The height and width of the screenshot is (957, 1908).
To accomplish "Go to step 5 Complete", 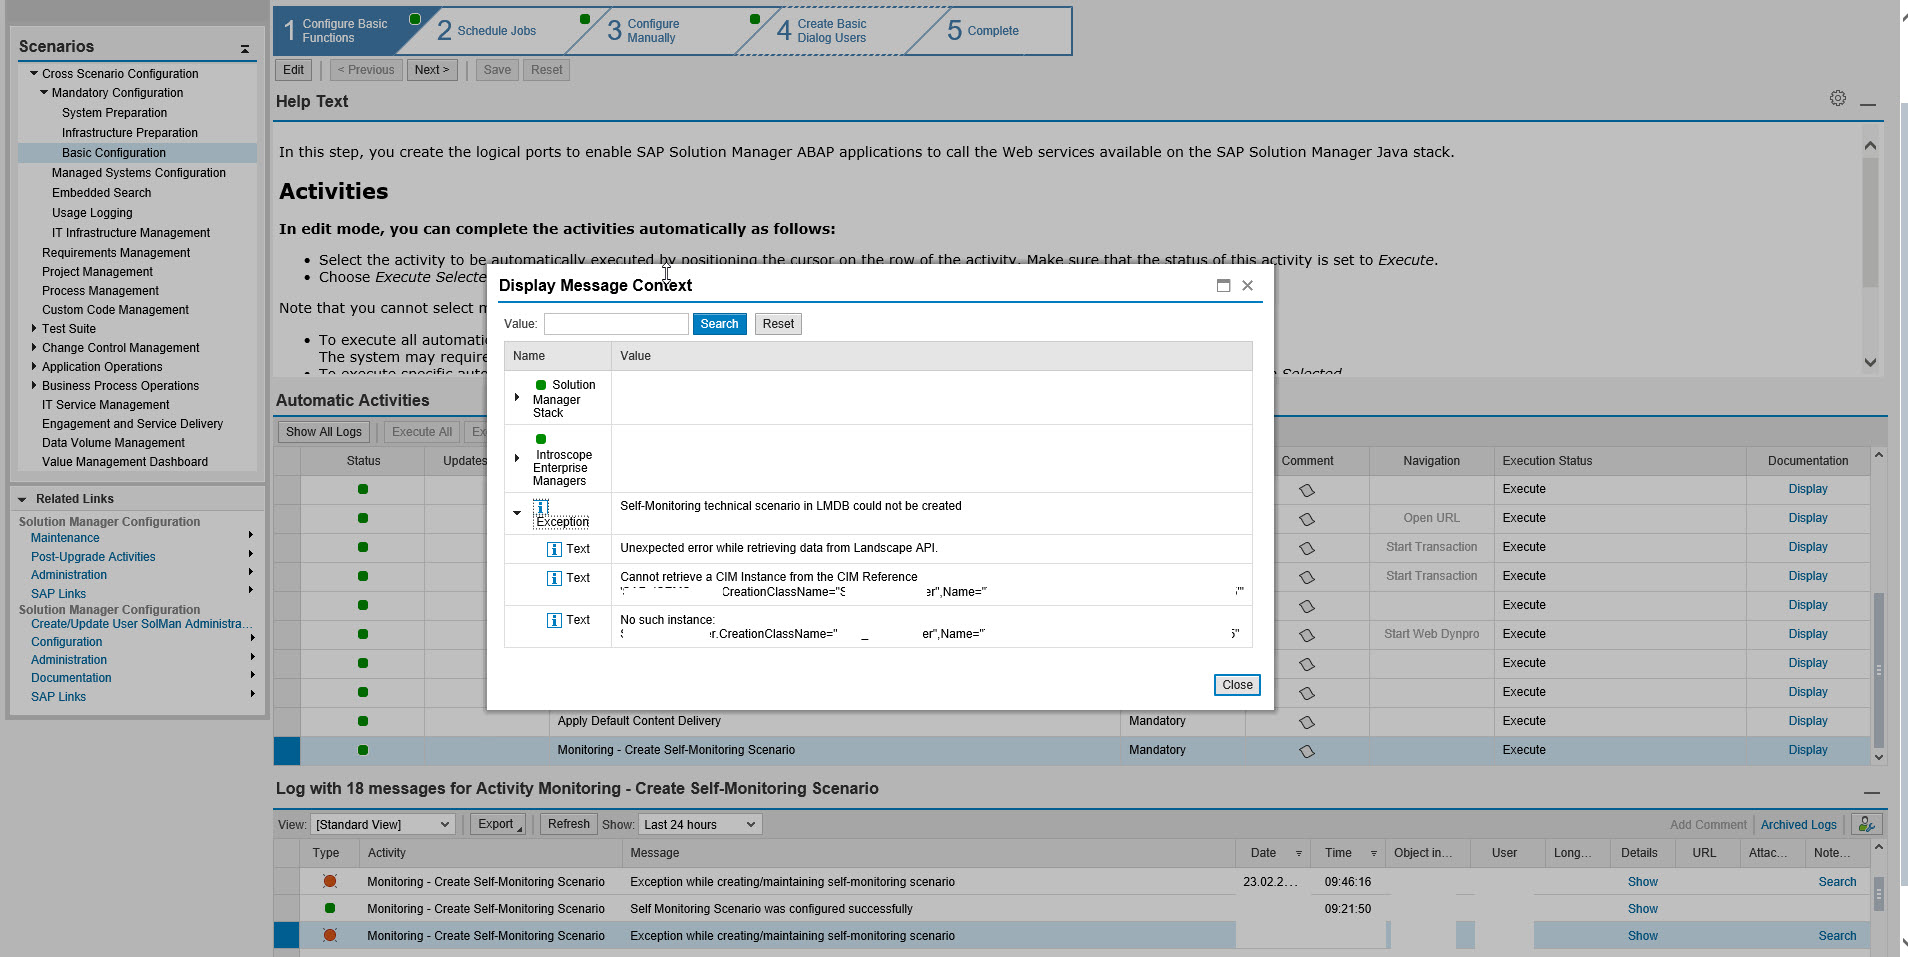I will click(983, 31).
